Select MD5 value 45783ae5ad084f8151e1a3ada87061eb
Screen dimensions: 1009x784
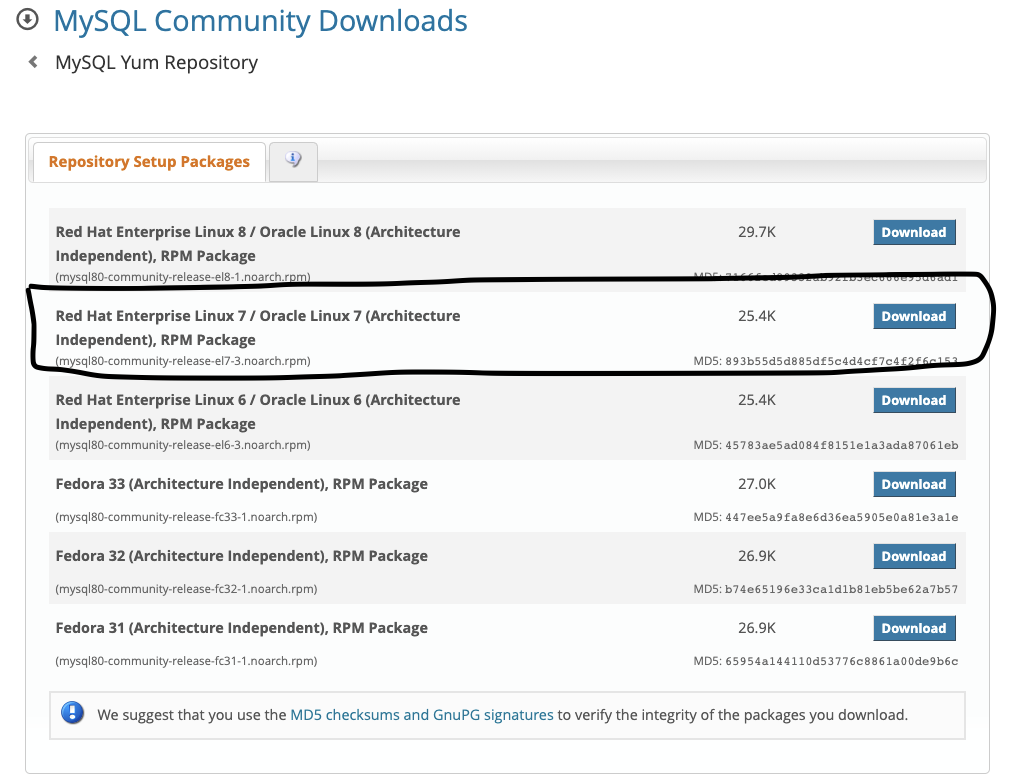click(842, 445)
